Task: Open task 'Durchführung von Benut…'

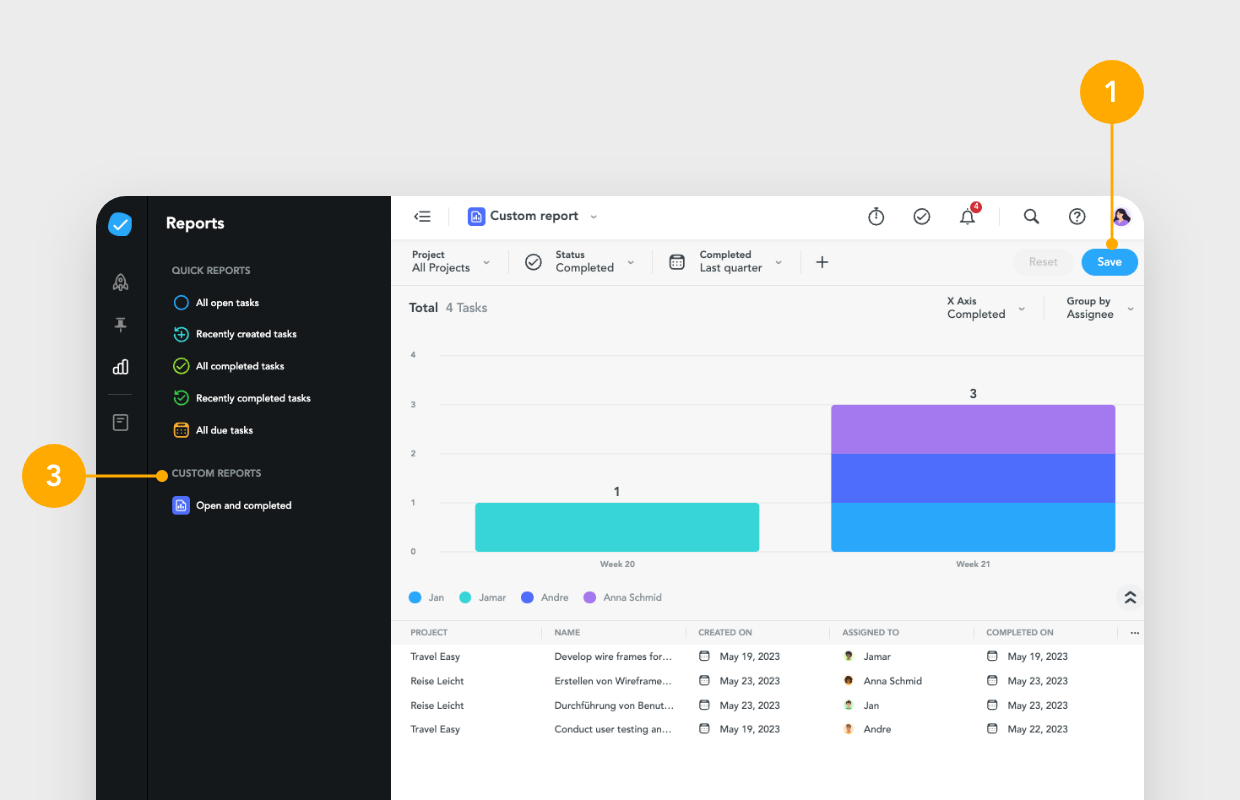Action: (x=614, y=705)
